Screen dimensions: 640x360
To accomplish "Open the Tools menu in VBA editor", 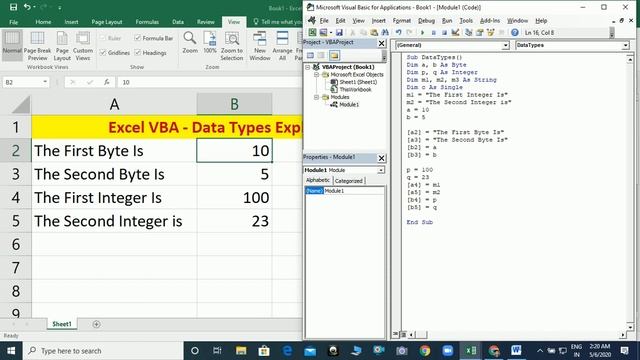I will tap(466, 20).
